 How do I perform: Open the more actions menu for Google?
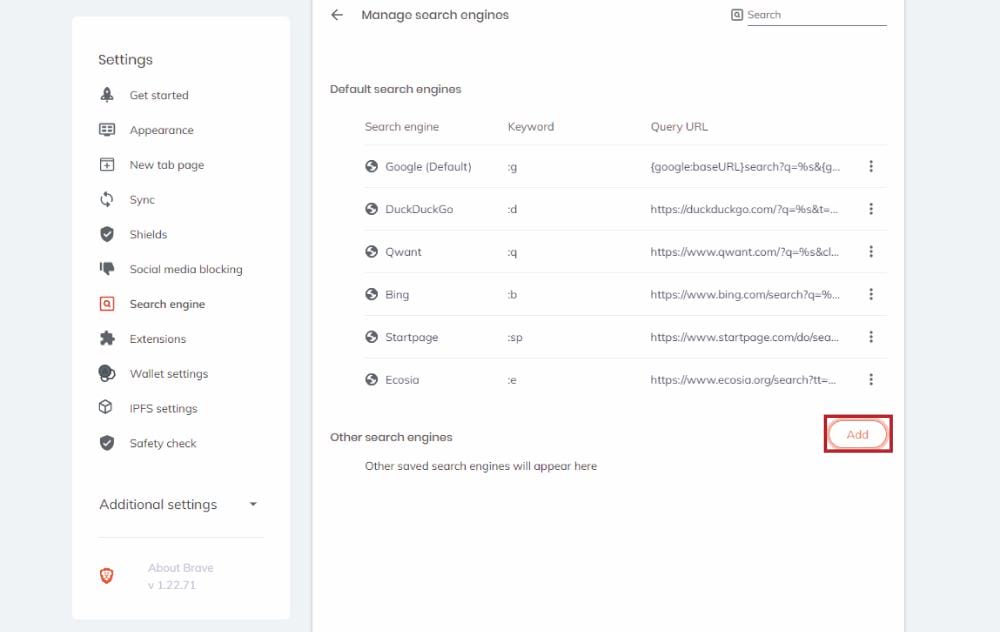[x=871, y=166]
